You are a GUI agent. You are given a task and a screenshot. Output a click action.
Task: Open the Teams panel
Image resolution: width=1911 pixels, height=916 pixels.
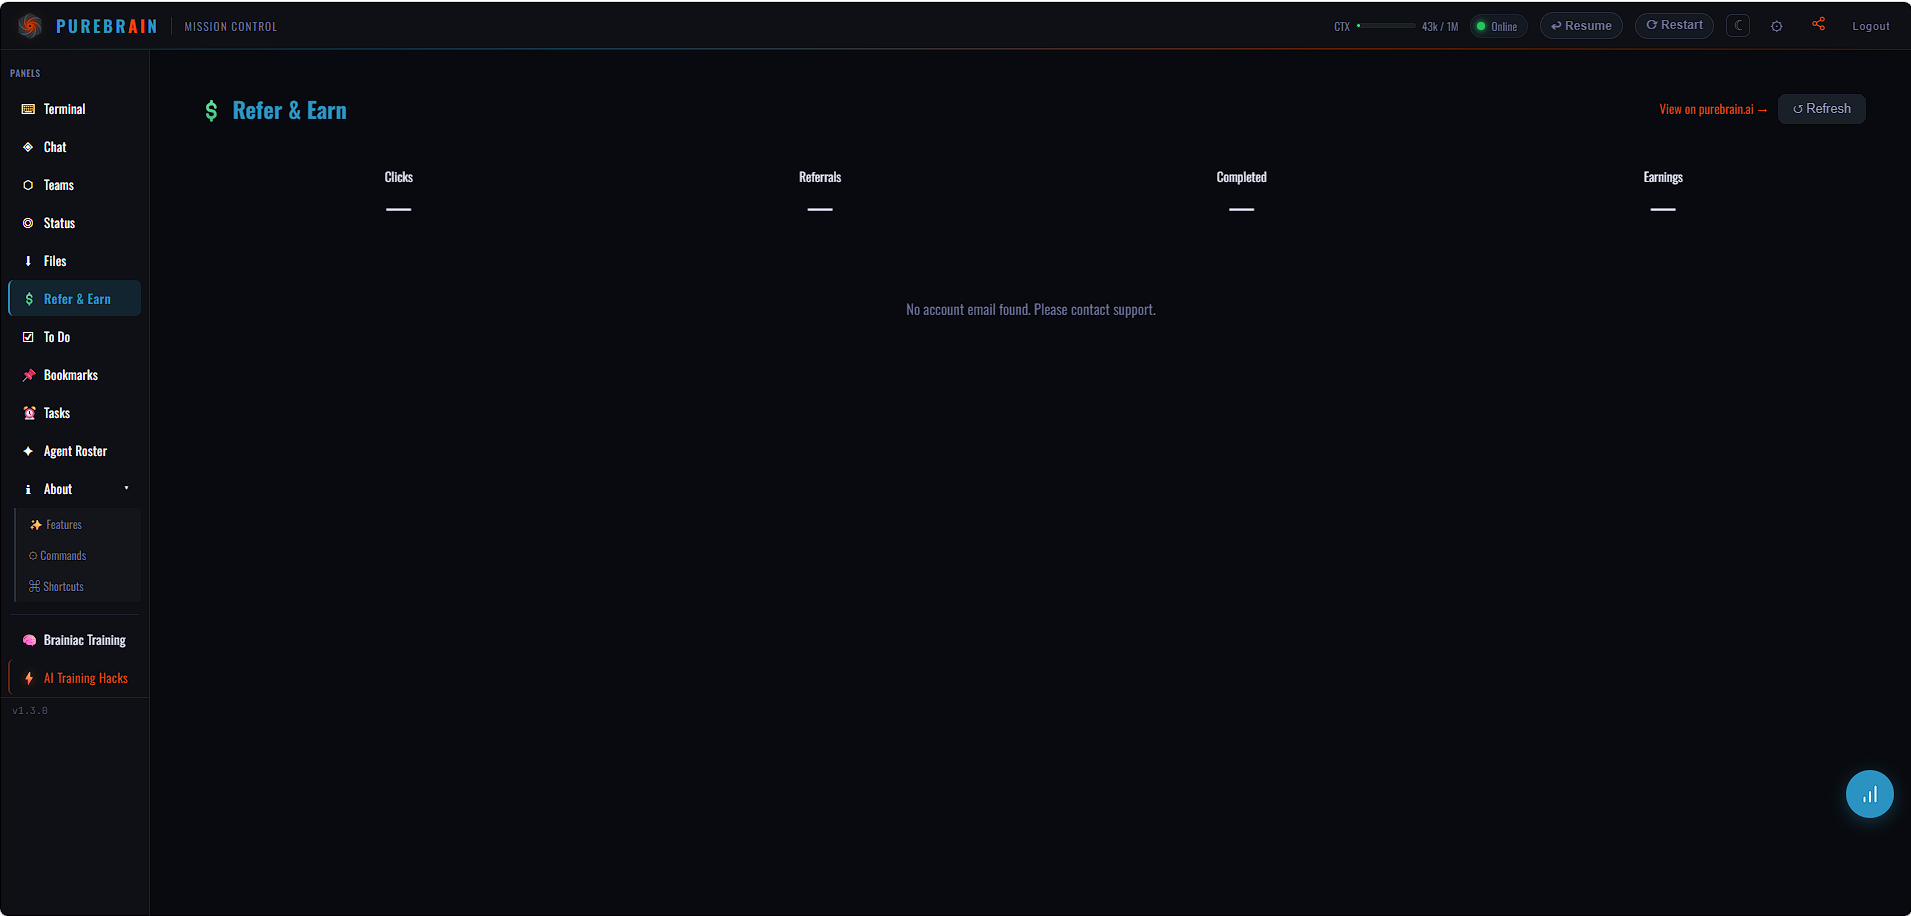[x=75, y=185]
